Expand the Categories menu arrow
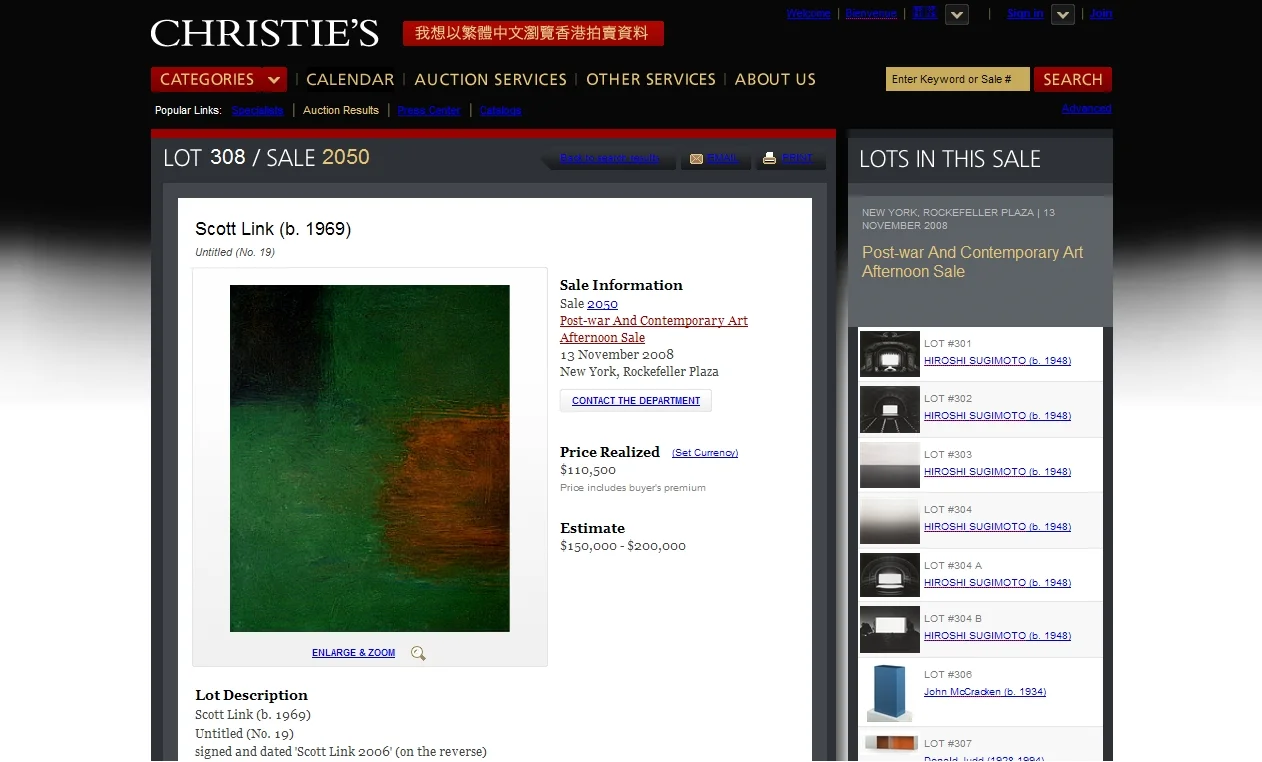Viewport: 1262px width, 762px height. [x=274, y=79]
